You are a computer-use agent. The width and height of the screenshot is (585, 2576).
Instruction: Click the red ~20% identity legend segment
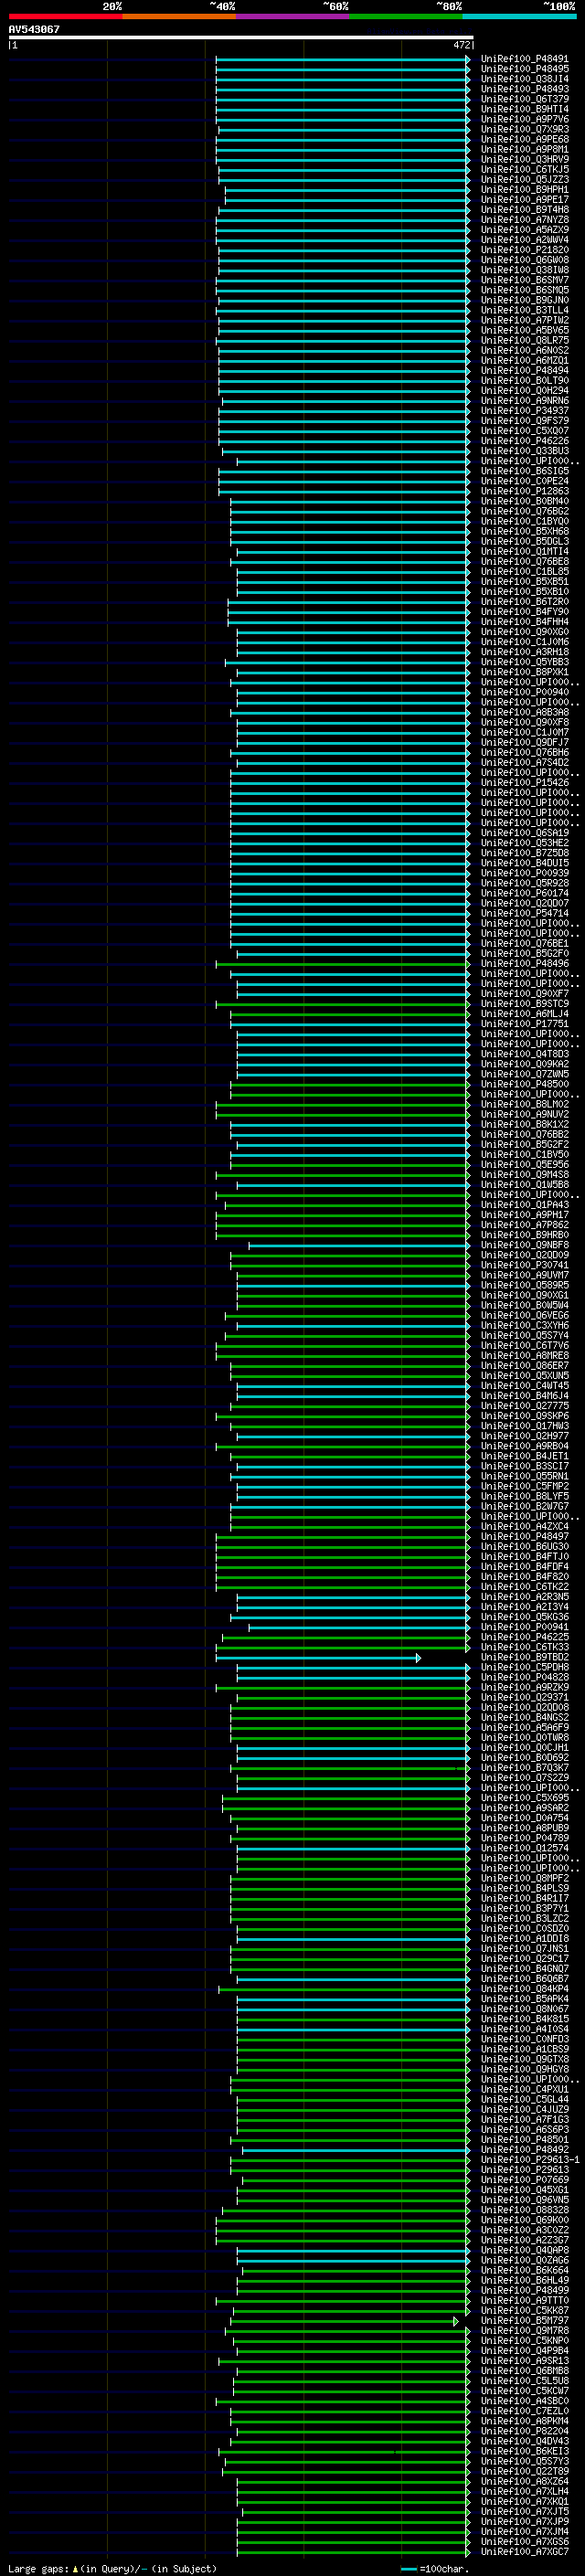pos(65,16)
